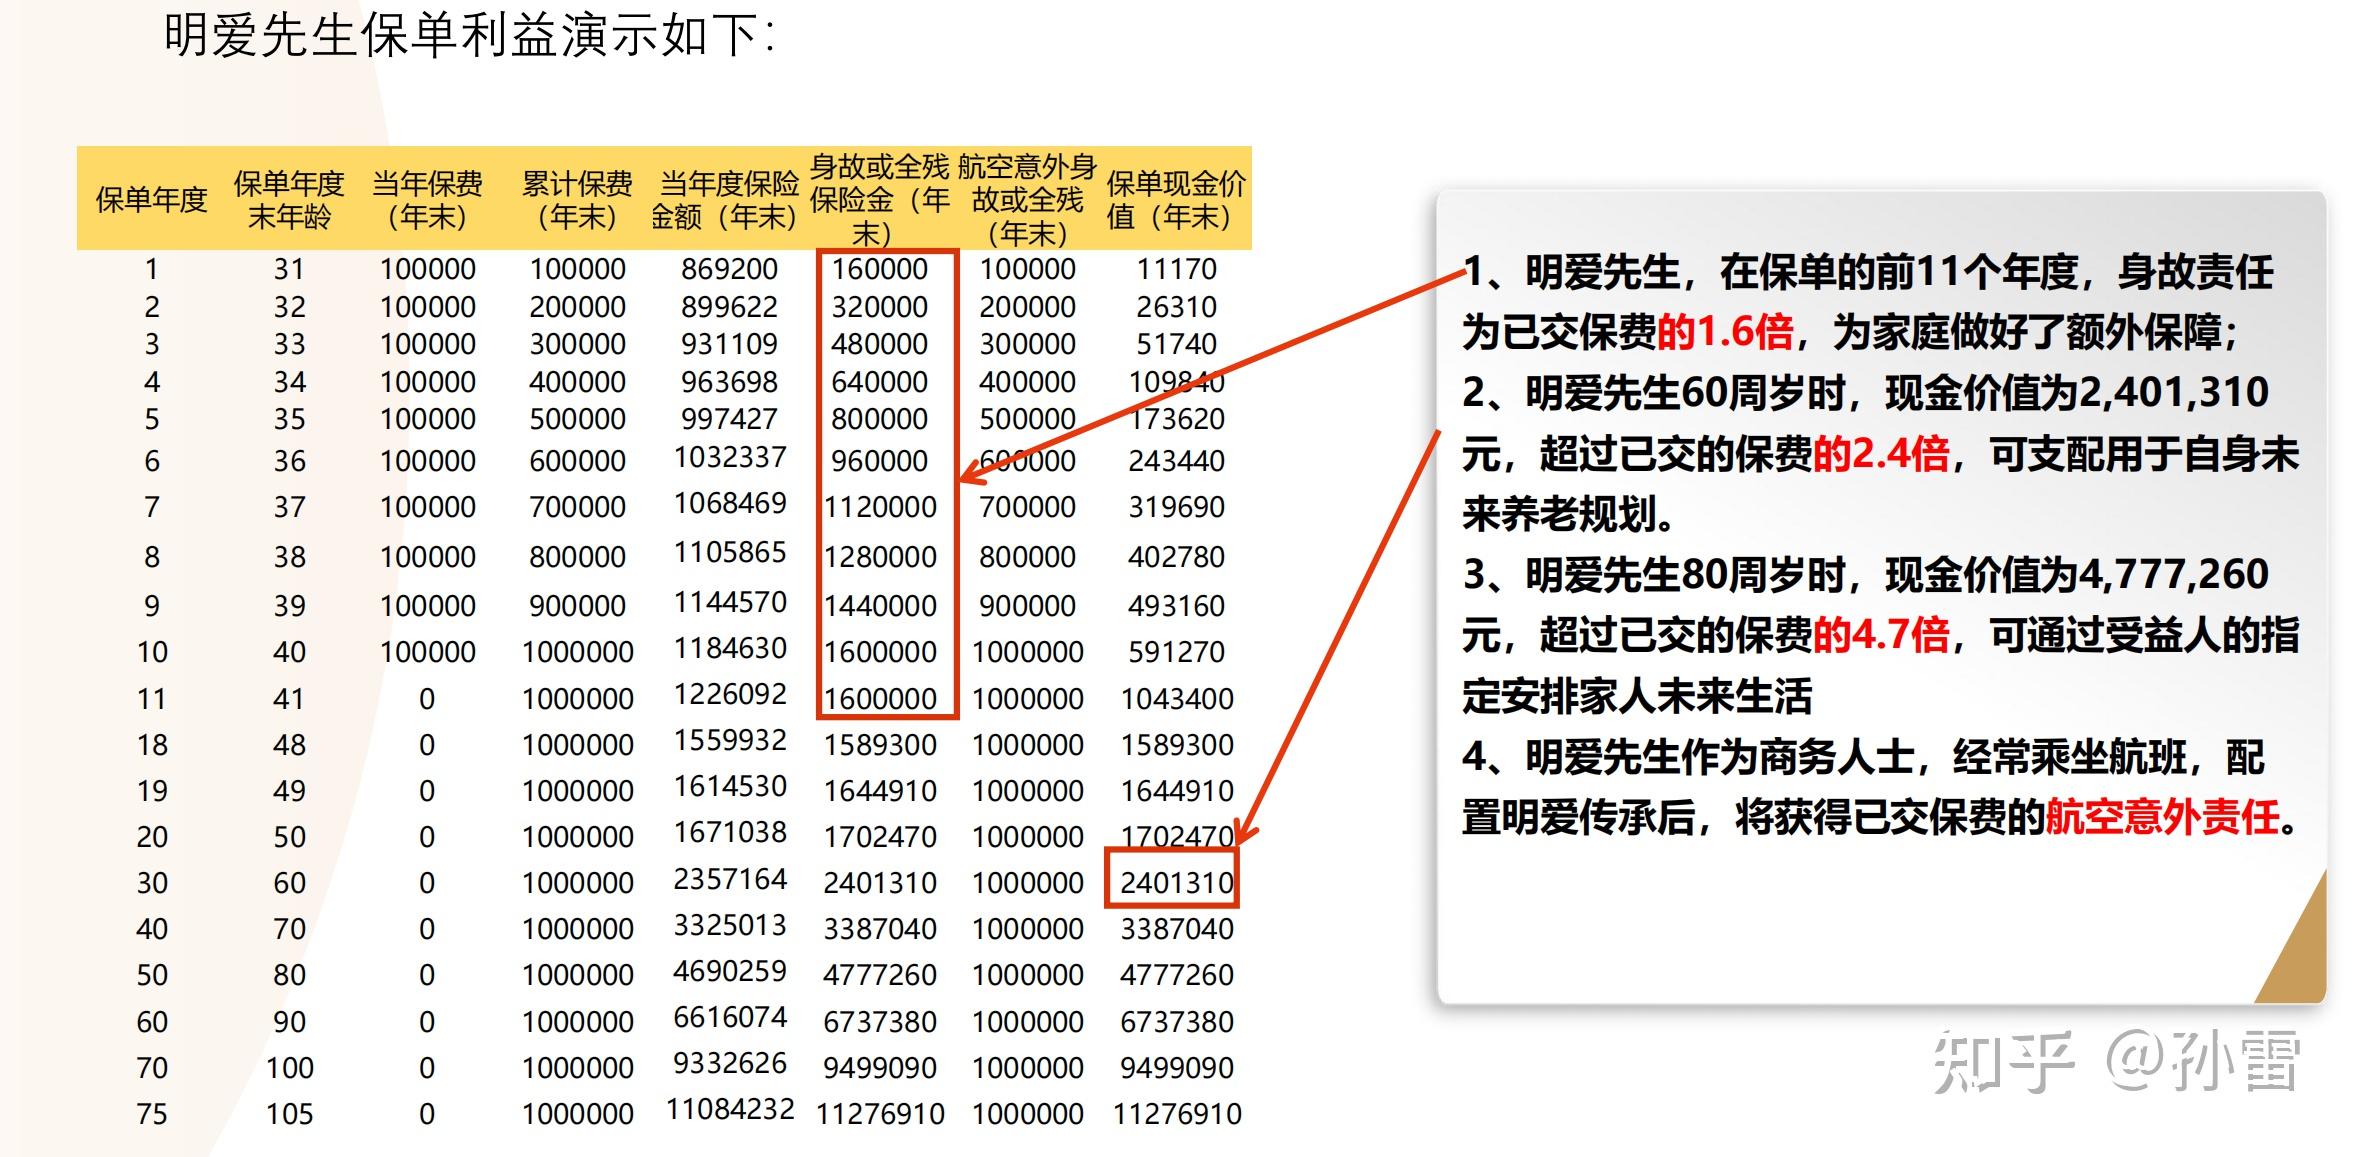Click the 当年保费 column header
The height and width of the screenshot is (1157, 2363).
(427, 200)
